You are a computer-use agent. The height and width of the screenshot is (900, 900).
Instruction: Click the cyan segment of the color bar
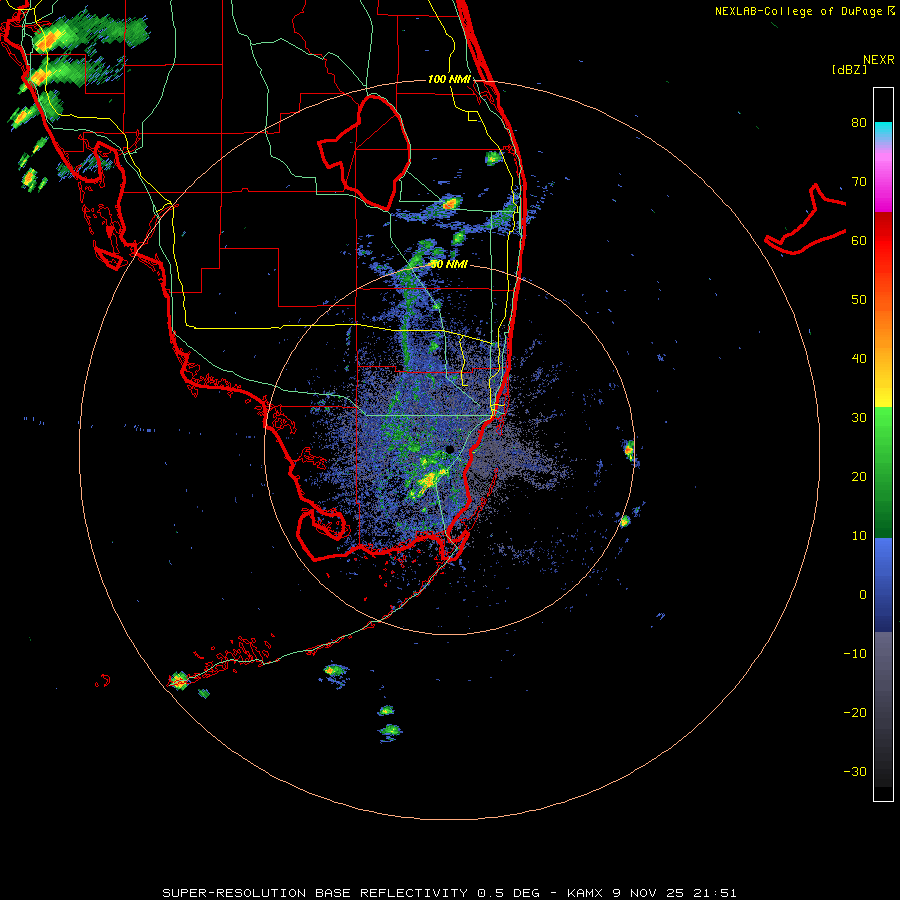(883, 131)
